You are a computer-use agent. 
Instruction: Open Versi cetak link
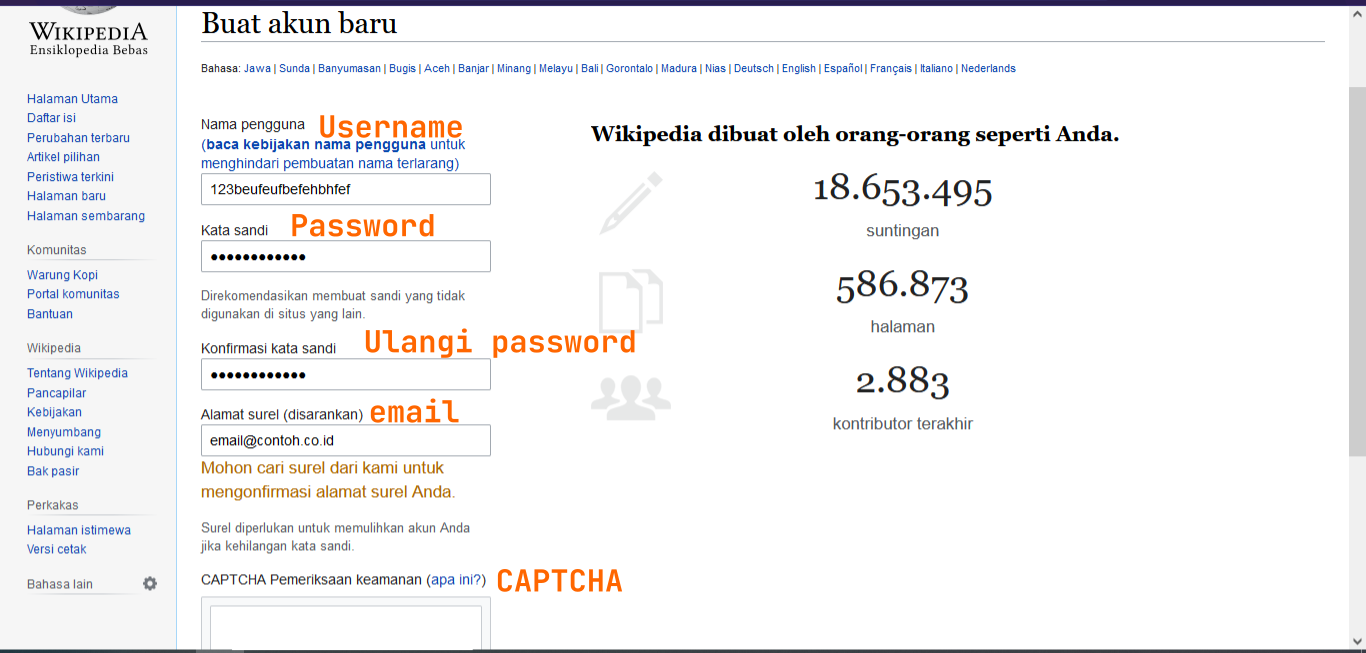[x=56, y=549]
